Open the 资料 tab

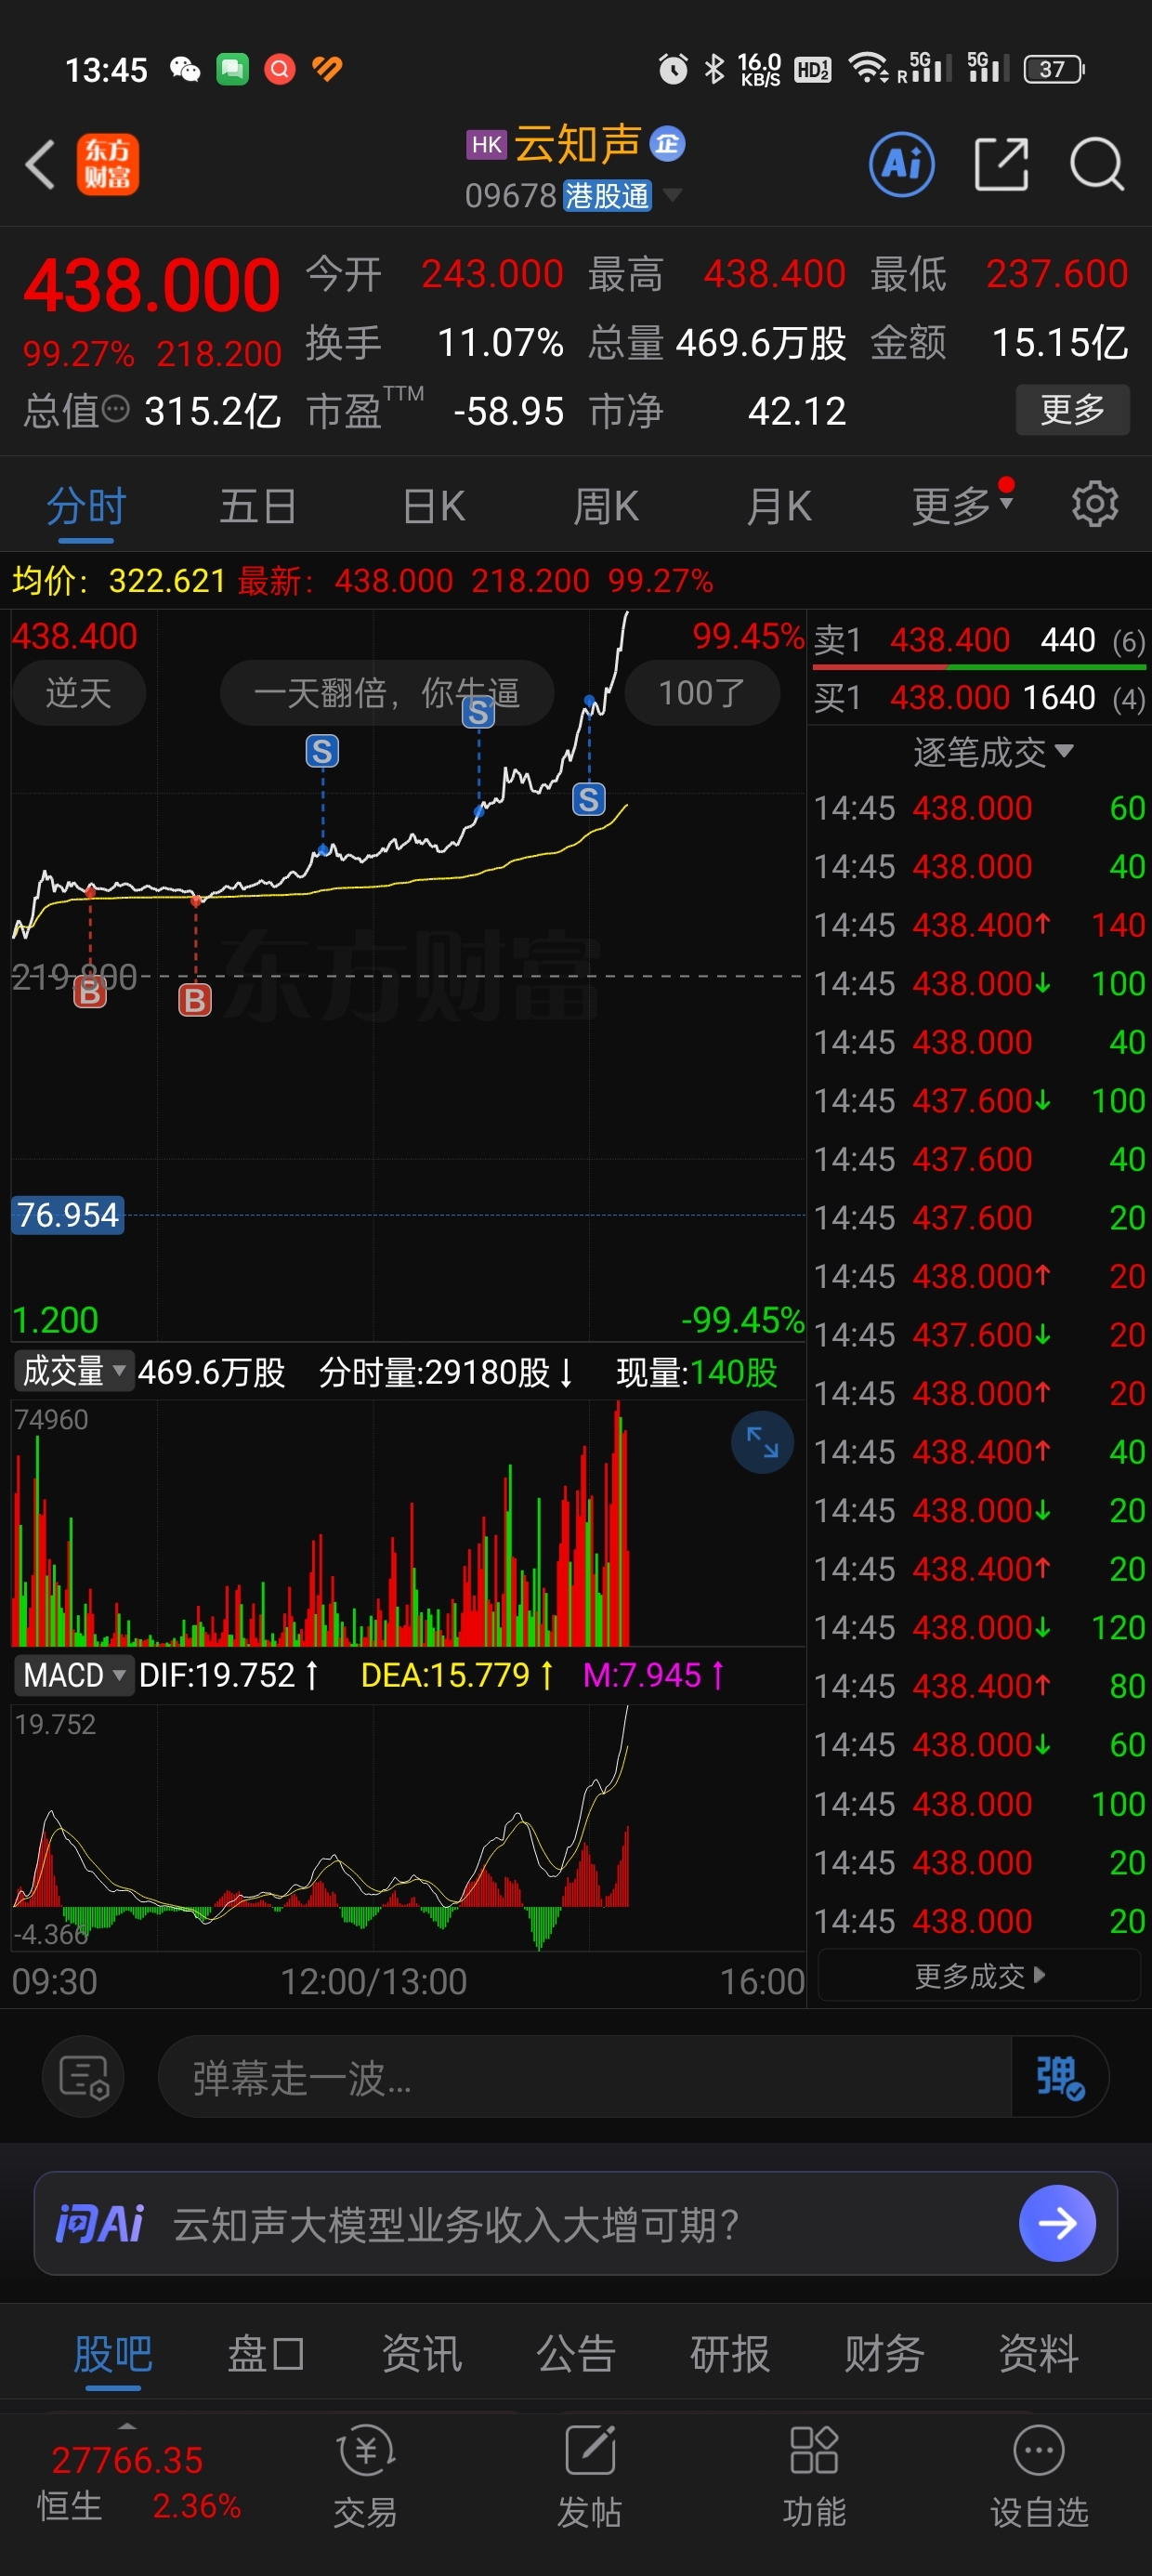(x=1038, y=2354)
